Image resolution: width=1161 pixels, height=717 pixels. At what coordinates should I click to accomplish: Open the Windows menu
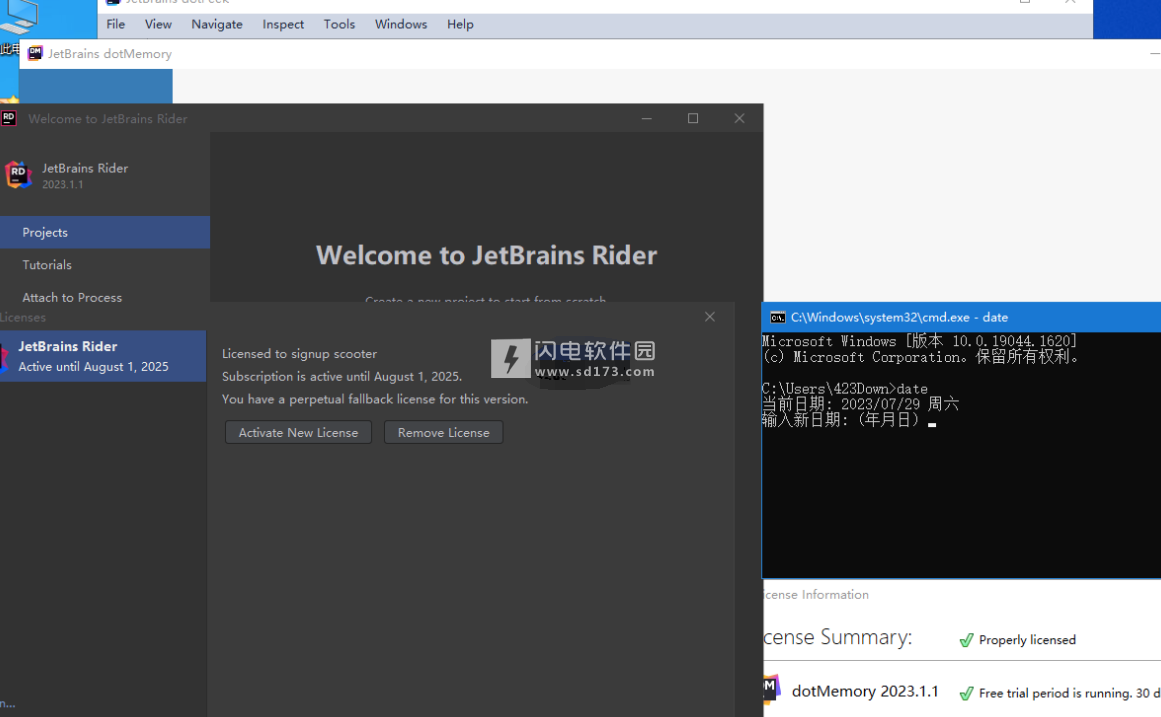pyautogui.click(x=401, y=24)
